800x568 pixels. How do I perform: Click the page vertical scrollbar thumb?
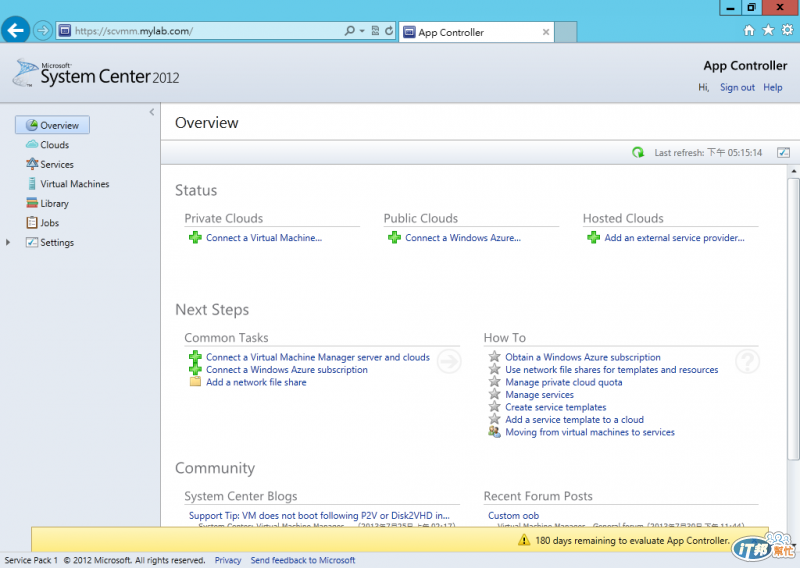[x=793, y=319]
